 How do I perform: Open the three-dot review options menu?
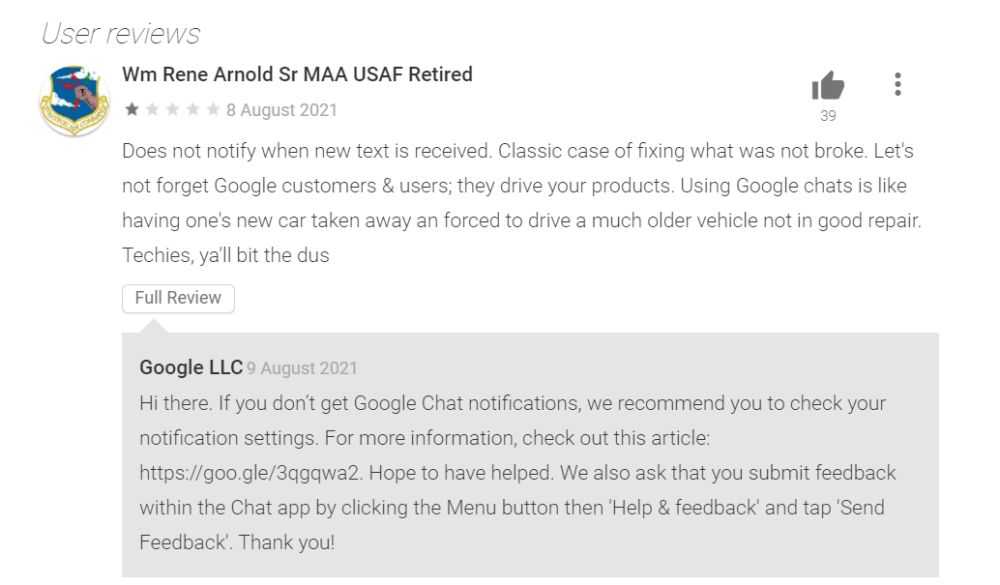[x=897, y=86]
